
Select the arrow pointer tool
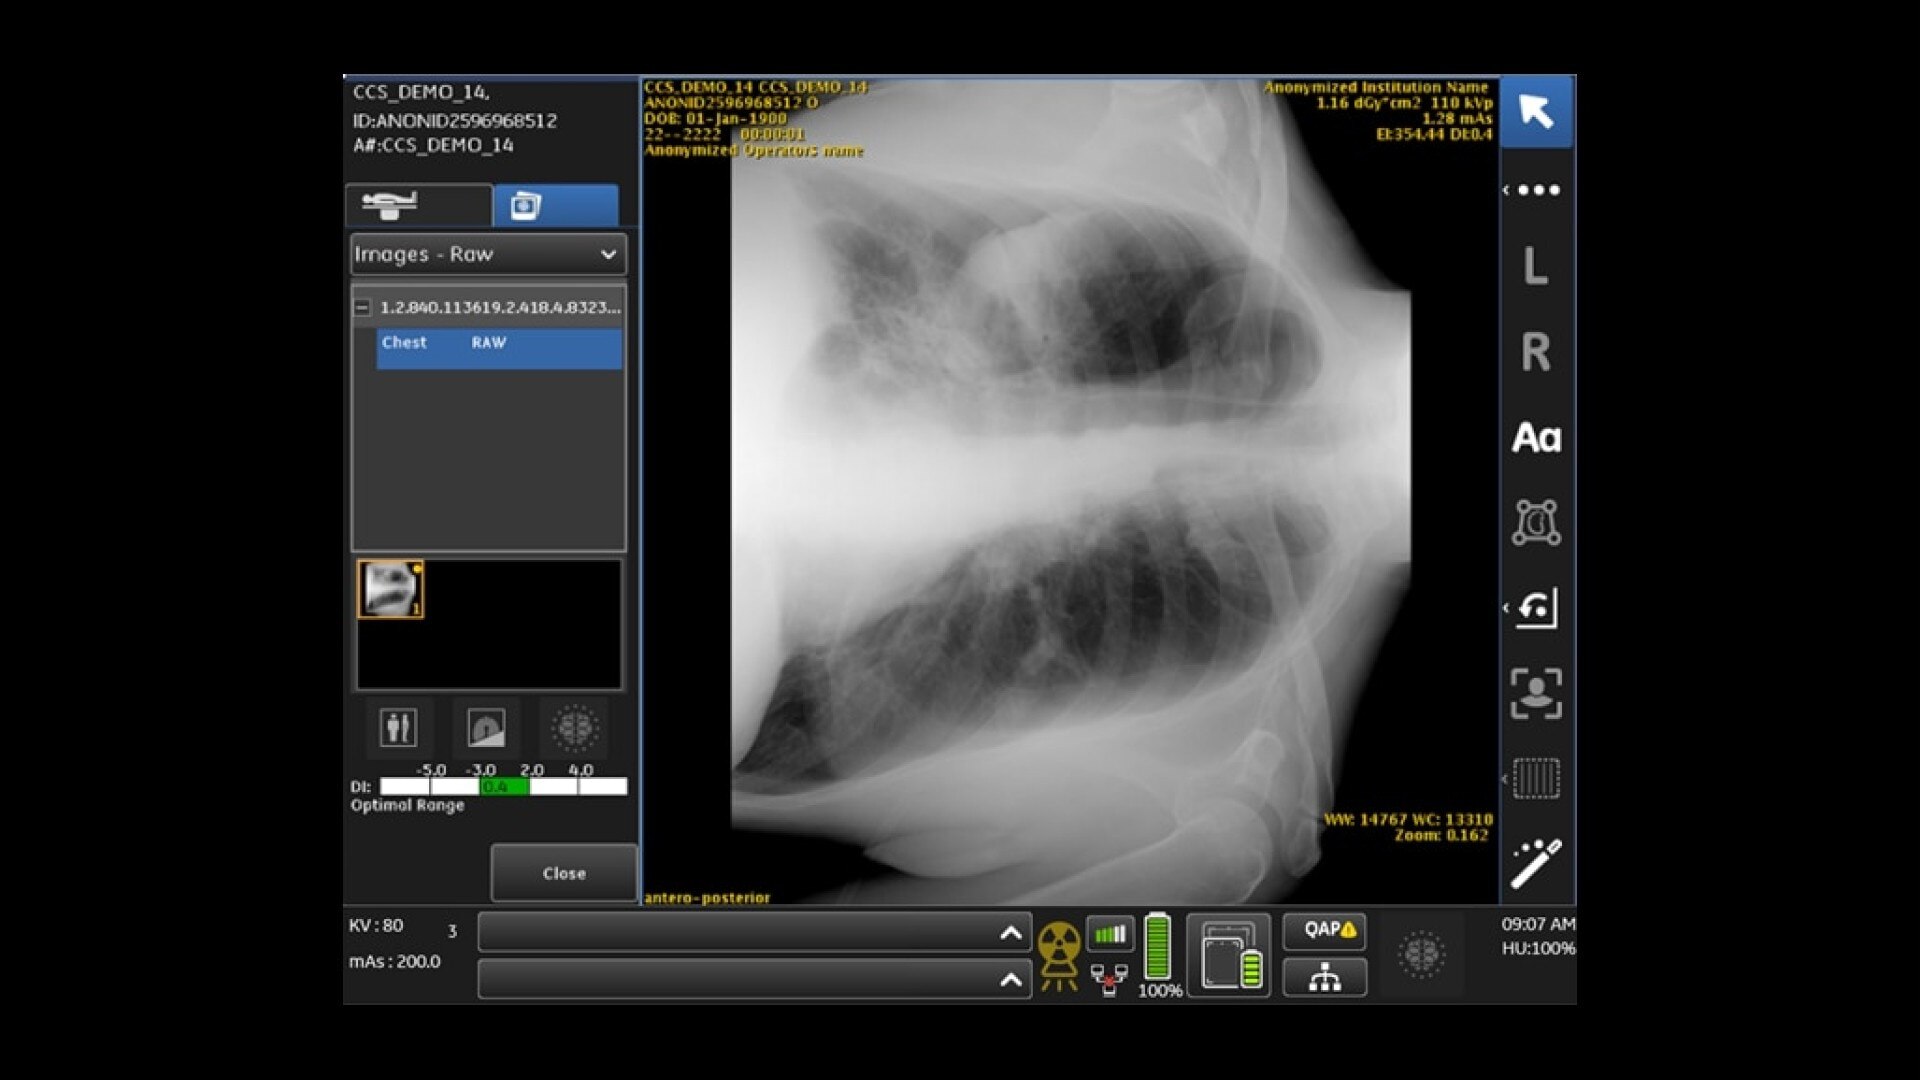click(x=1536, y=111)
